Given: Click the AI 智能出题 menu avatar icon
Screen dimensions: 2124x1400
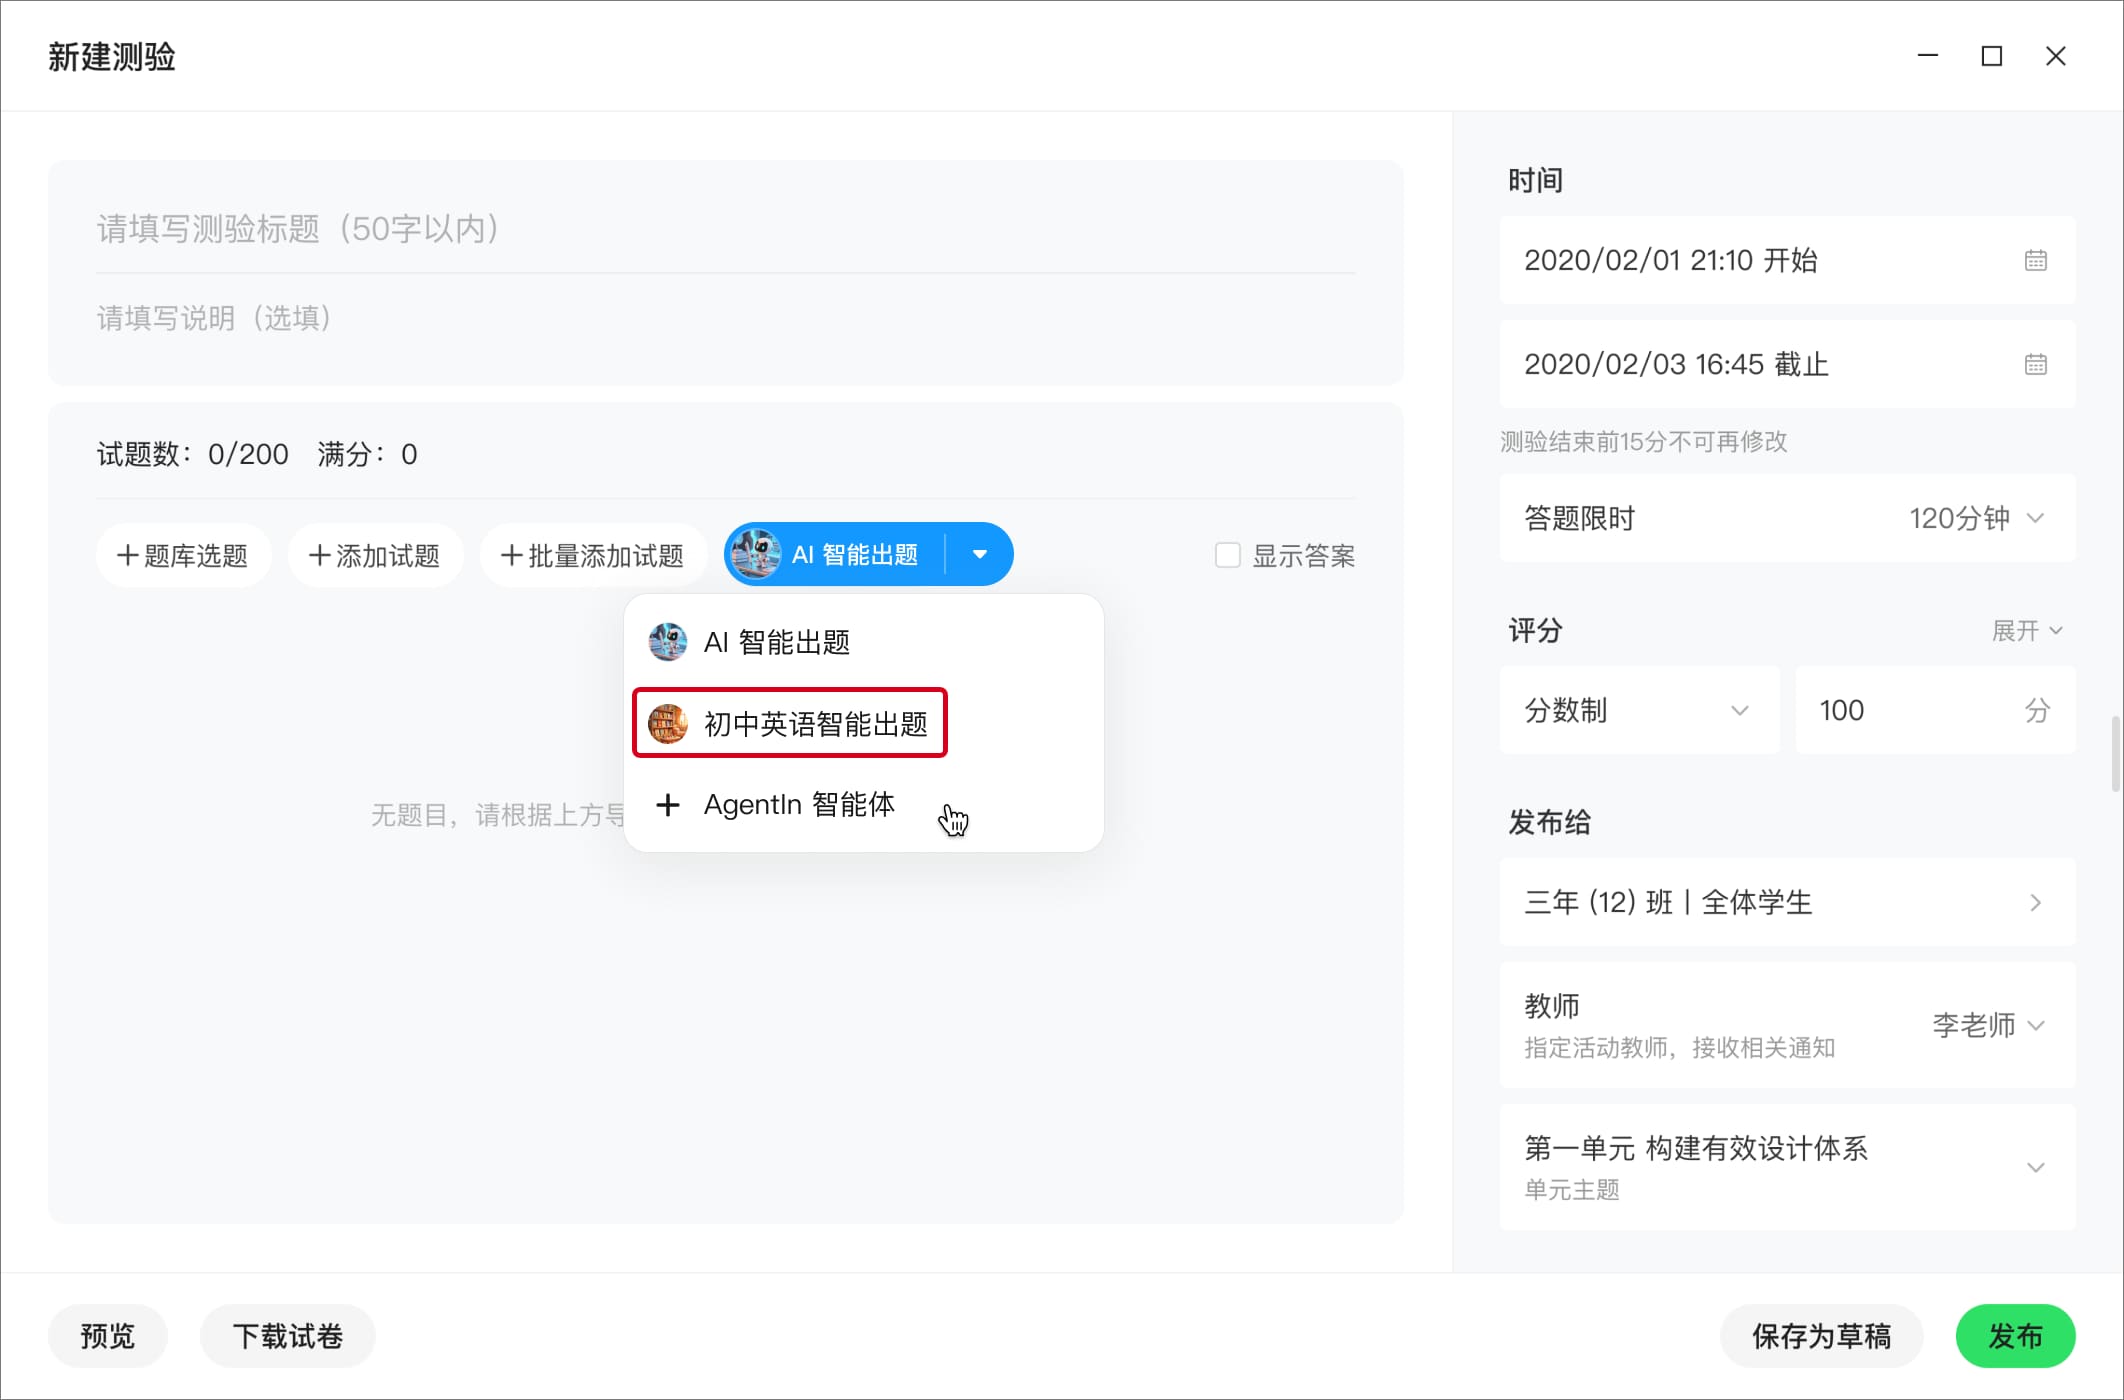Looking at the screenshot, I should [668, 642].
